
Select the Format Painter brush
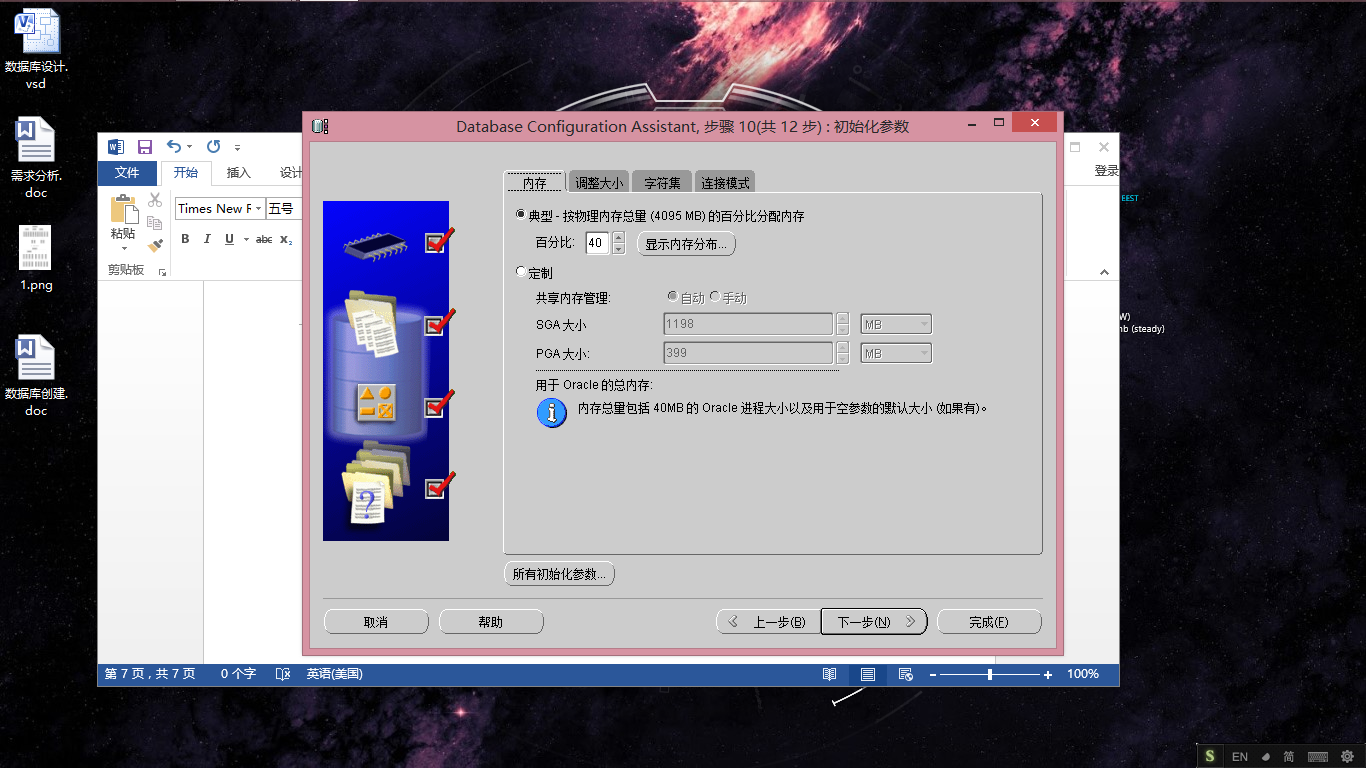click(x=155, y=245)
